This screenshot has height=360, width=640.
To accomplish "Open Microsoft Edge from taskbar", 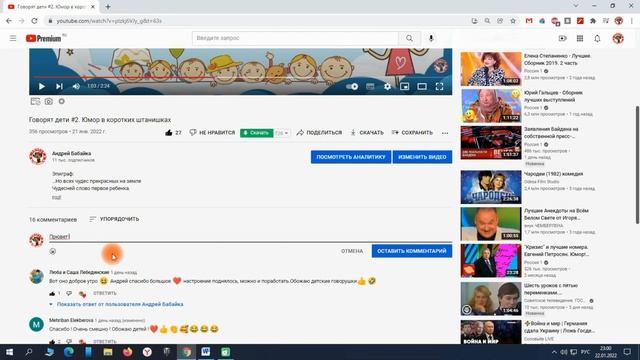I will (69, 352).
